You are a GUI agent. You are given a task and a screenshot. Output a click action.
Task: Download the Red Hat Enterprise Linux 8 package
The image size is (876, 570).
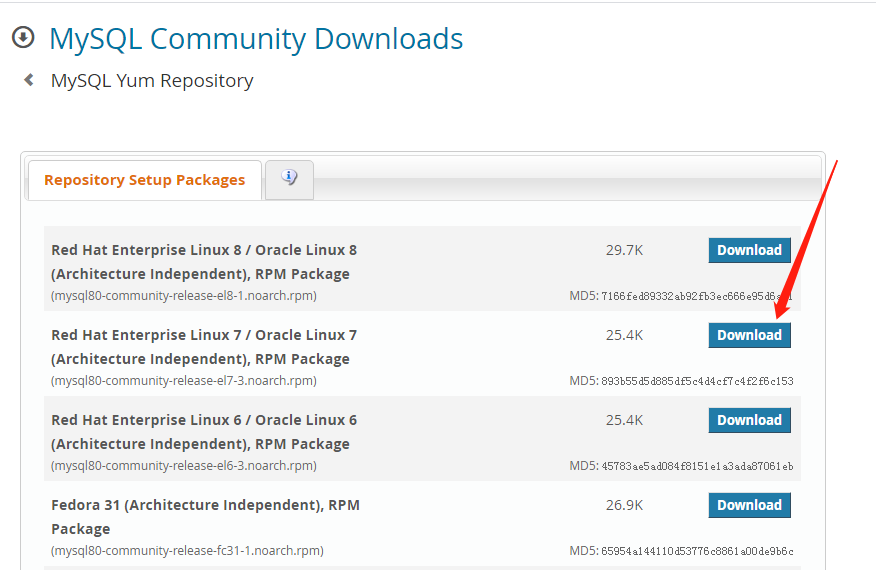[x=749, y=250]
